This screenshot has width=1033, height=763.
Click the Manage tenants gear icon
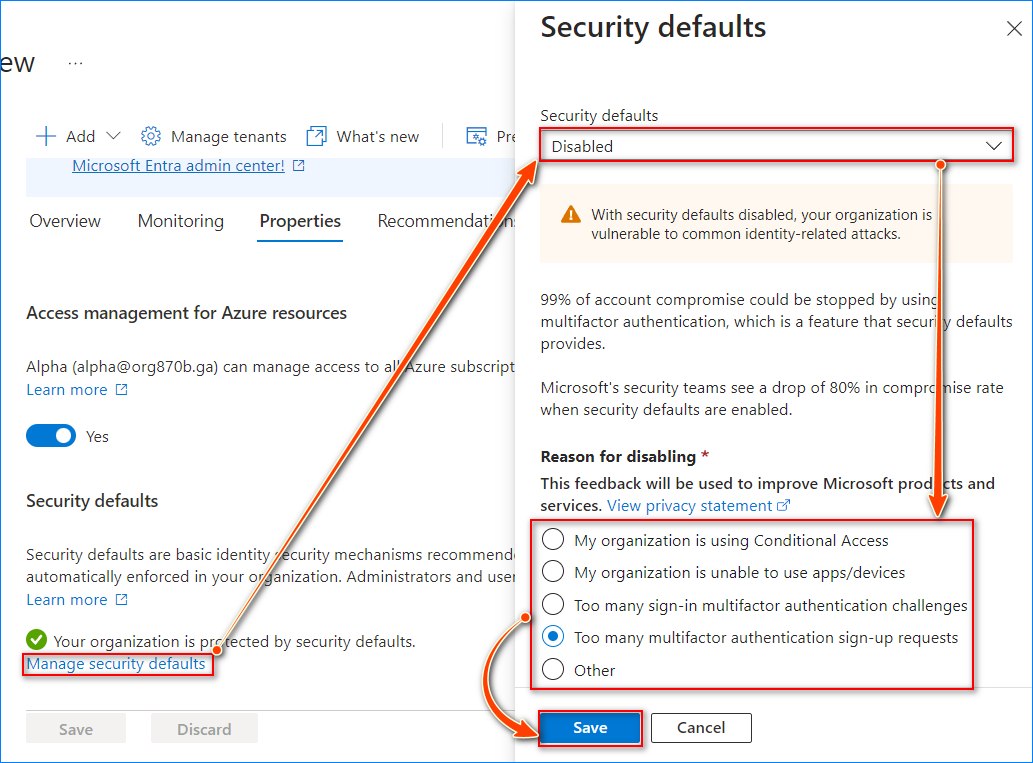click(x=151, y=136)
